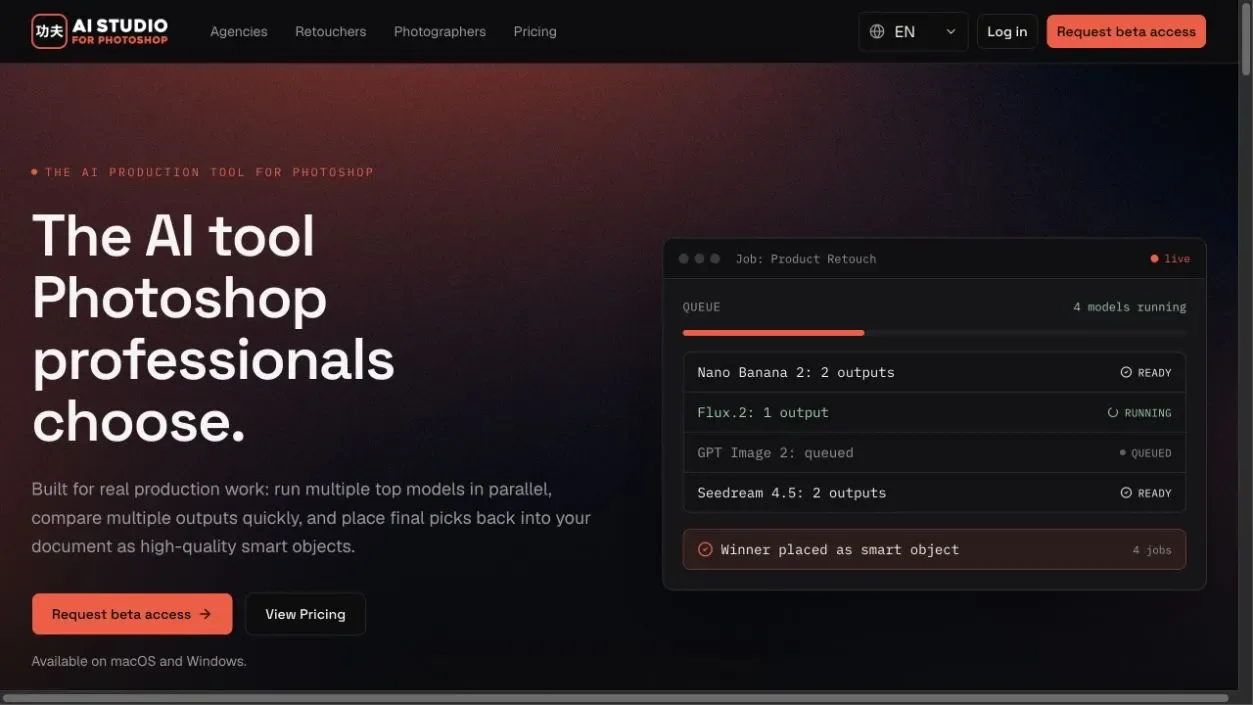The image size is (1253, 705).
Task: Click the red live indicator dot
Action: tap(1154, 259)
